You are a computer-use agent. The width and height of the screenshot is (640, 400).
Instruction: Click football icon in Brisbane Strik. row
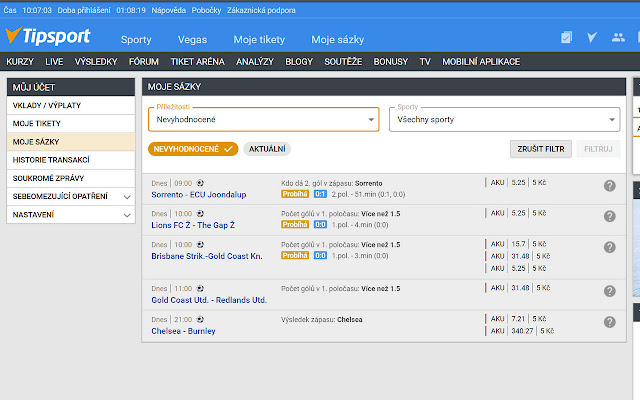pyautogui.click(x=200, y=244)
